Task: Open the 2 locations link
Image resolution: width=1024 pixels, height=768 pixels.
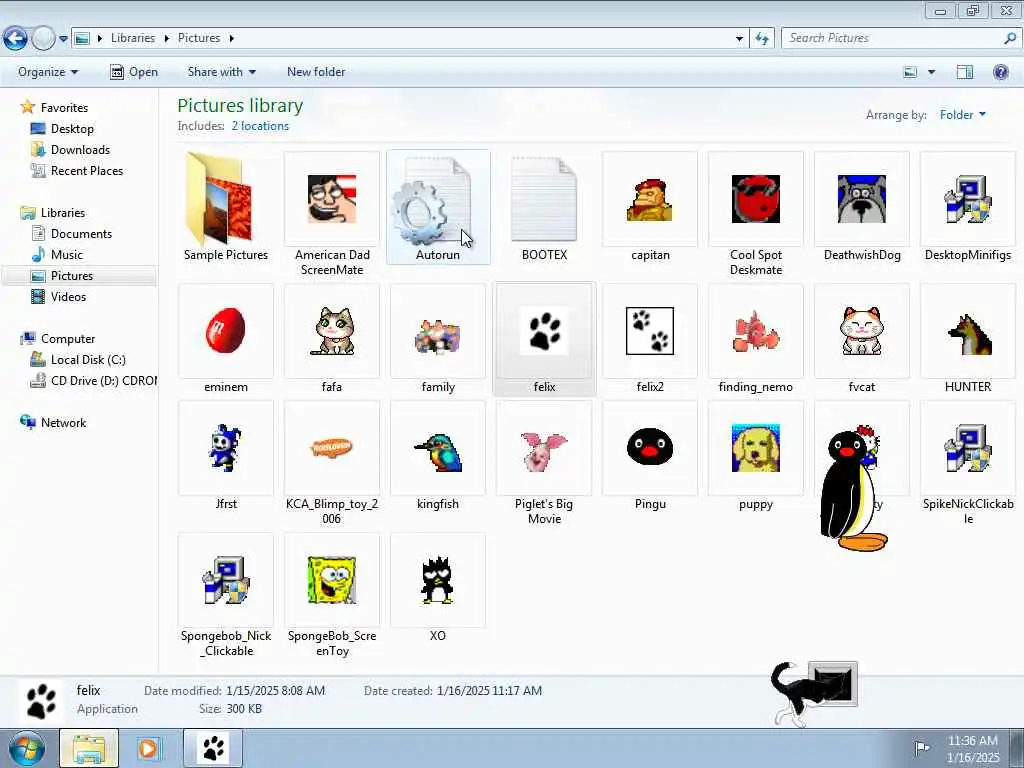Action: (260, 126)
